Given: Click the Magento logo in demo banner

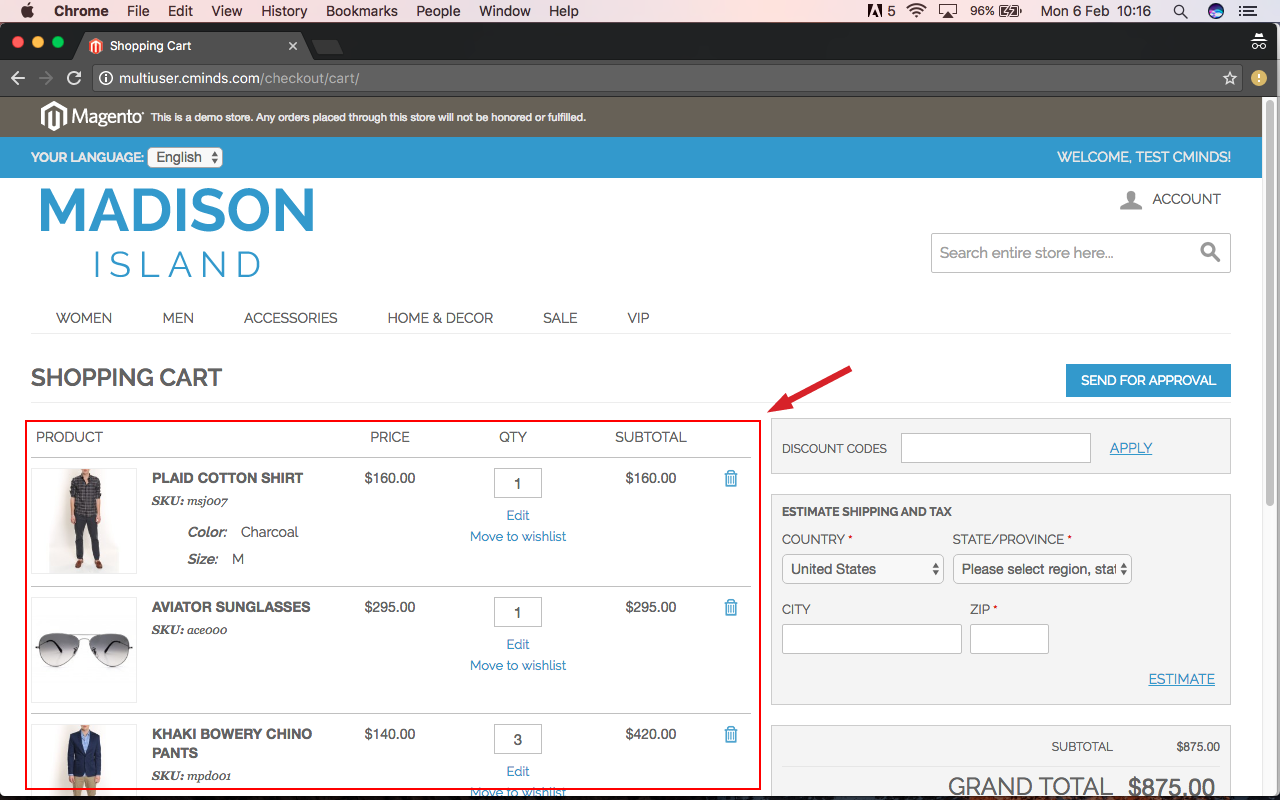Looking at the screenshot, I should point(92,117).
